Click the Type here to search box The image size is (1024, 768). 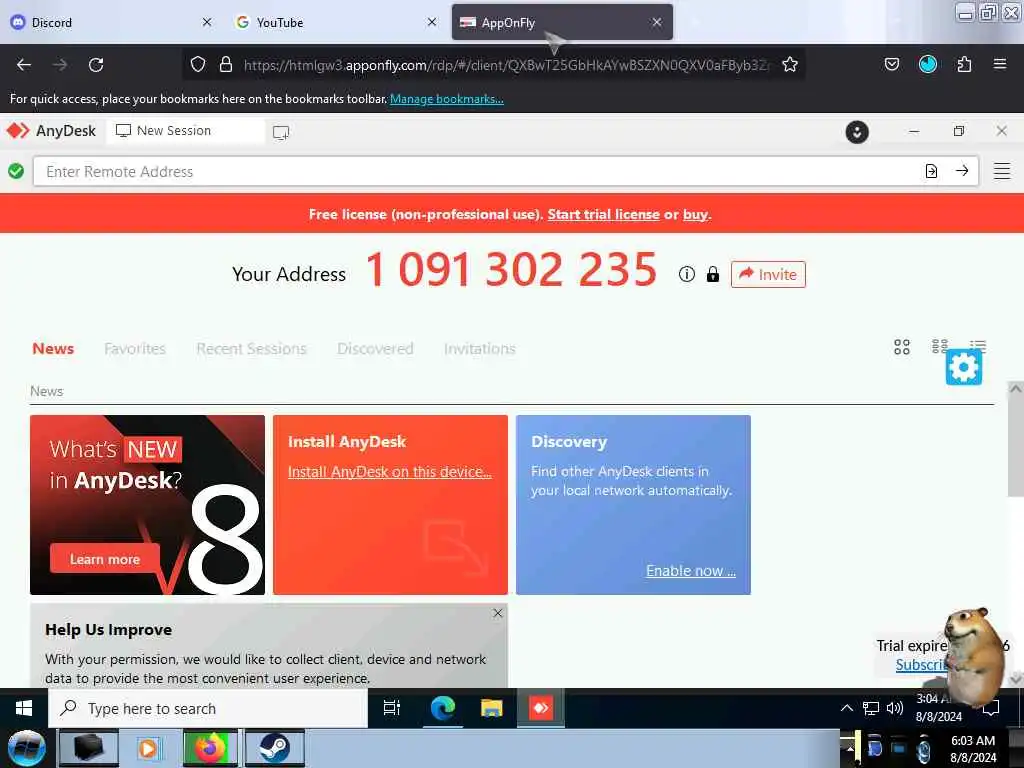click(208, 709)
